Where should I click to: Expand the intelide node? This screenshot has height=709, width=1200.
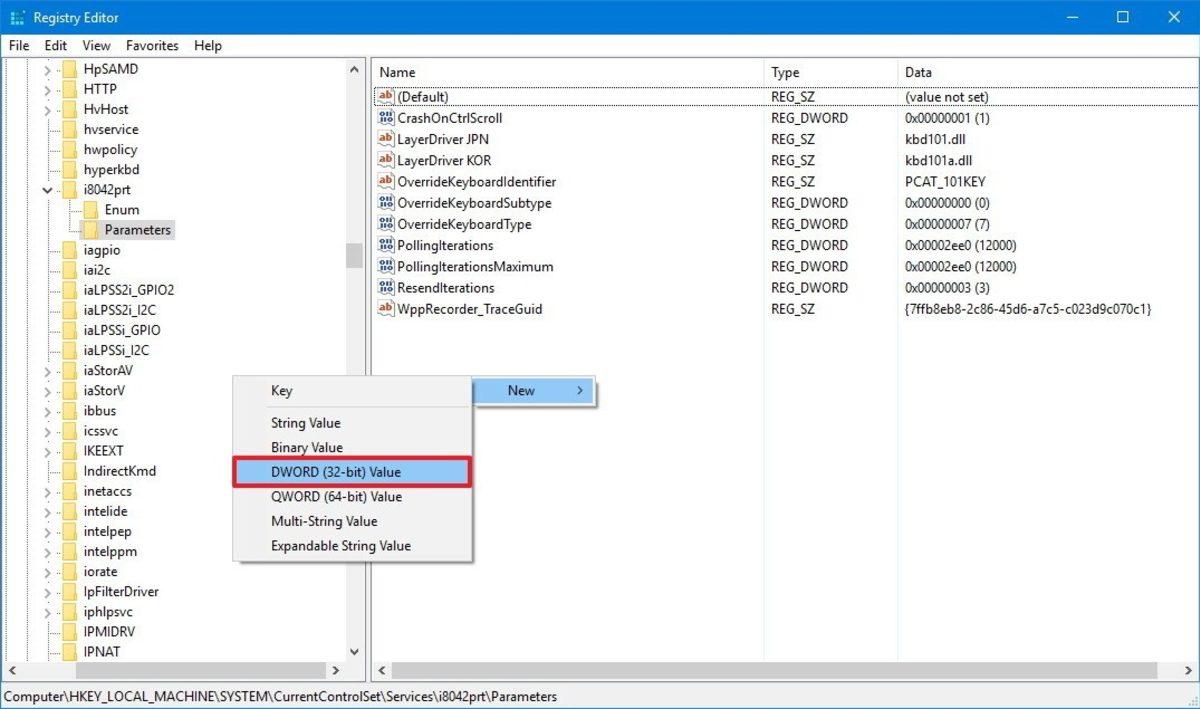point(45,511)
